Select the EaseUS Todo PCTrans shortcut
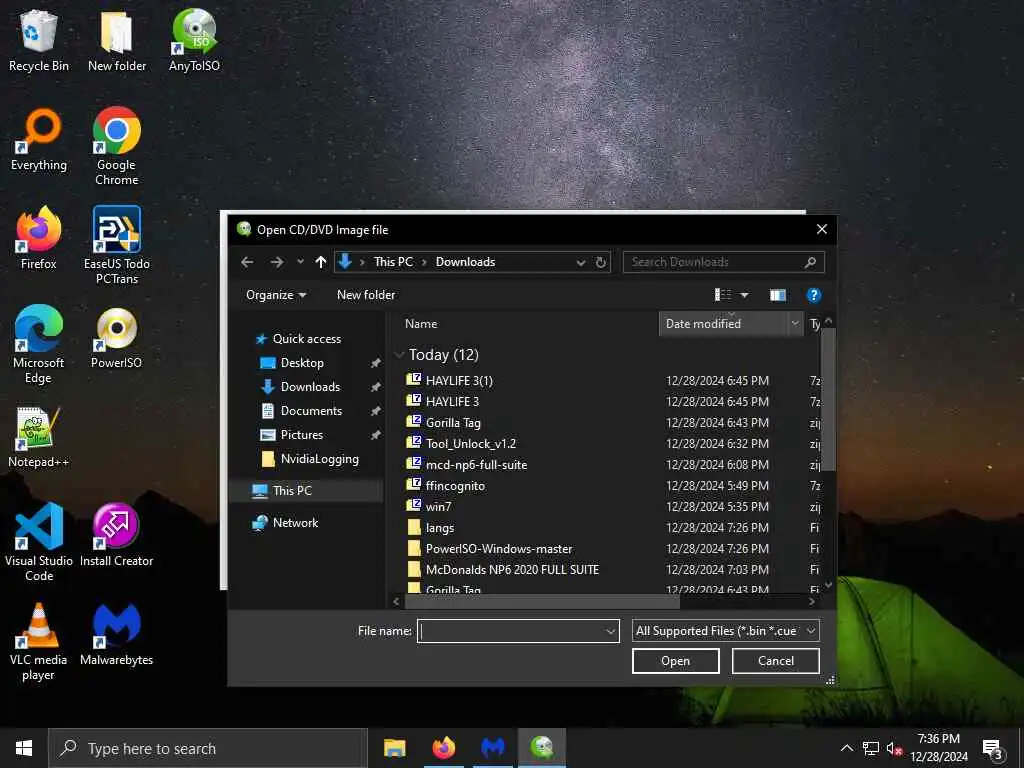1024x768 pixels. [117, 246]
